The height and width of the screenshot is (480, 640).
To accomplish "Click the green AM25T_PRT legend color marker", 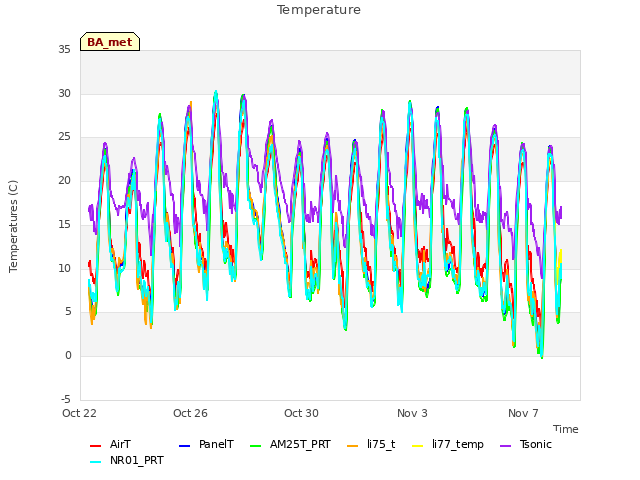I will 255,446.
